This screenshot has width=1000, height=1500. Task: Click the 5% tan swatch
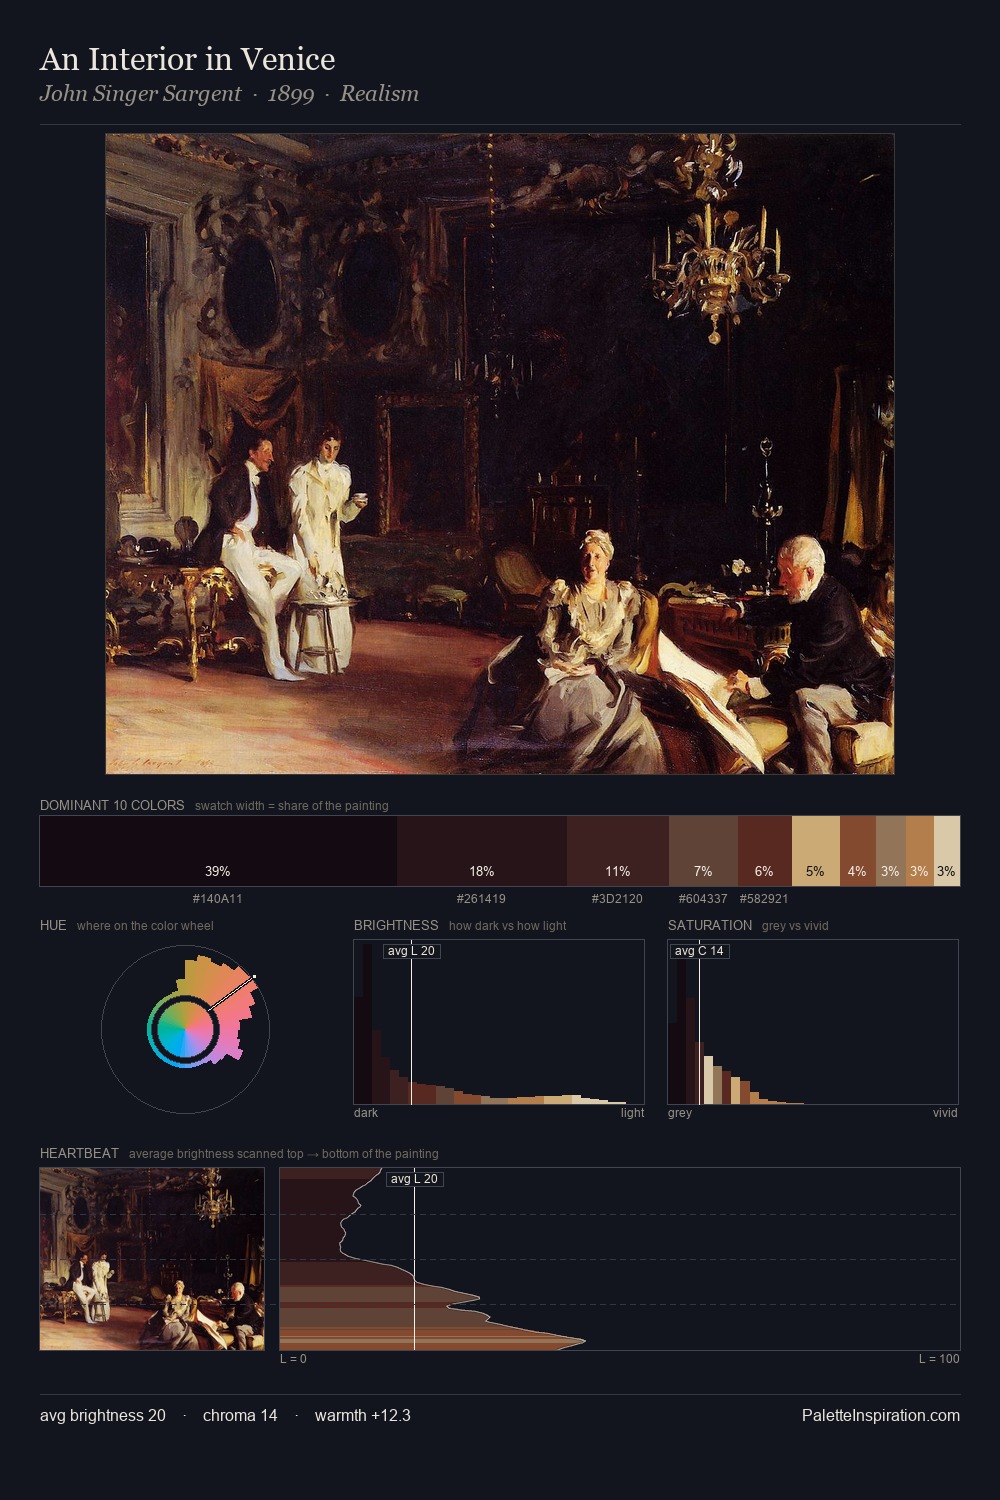(x=816, y=851)
